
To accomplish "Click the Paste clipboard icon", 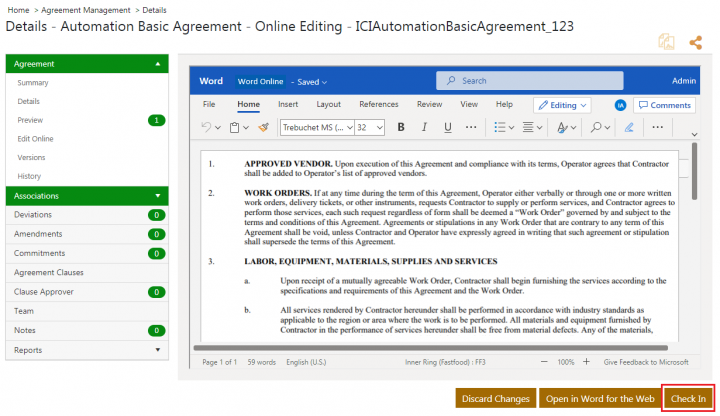I will pos(233,127).
